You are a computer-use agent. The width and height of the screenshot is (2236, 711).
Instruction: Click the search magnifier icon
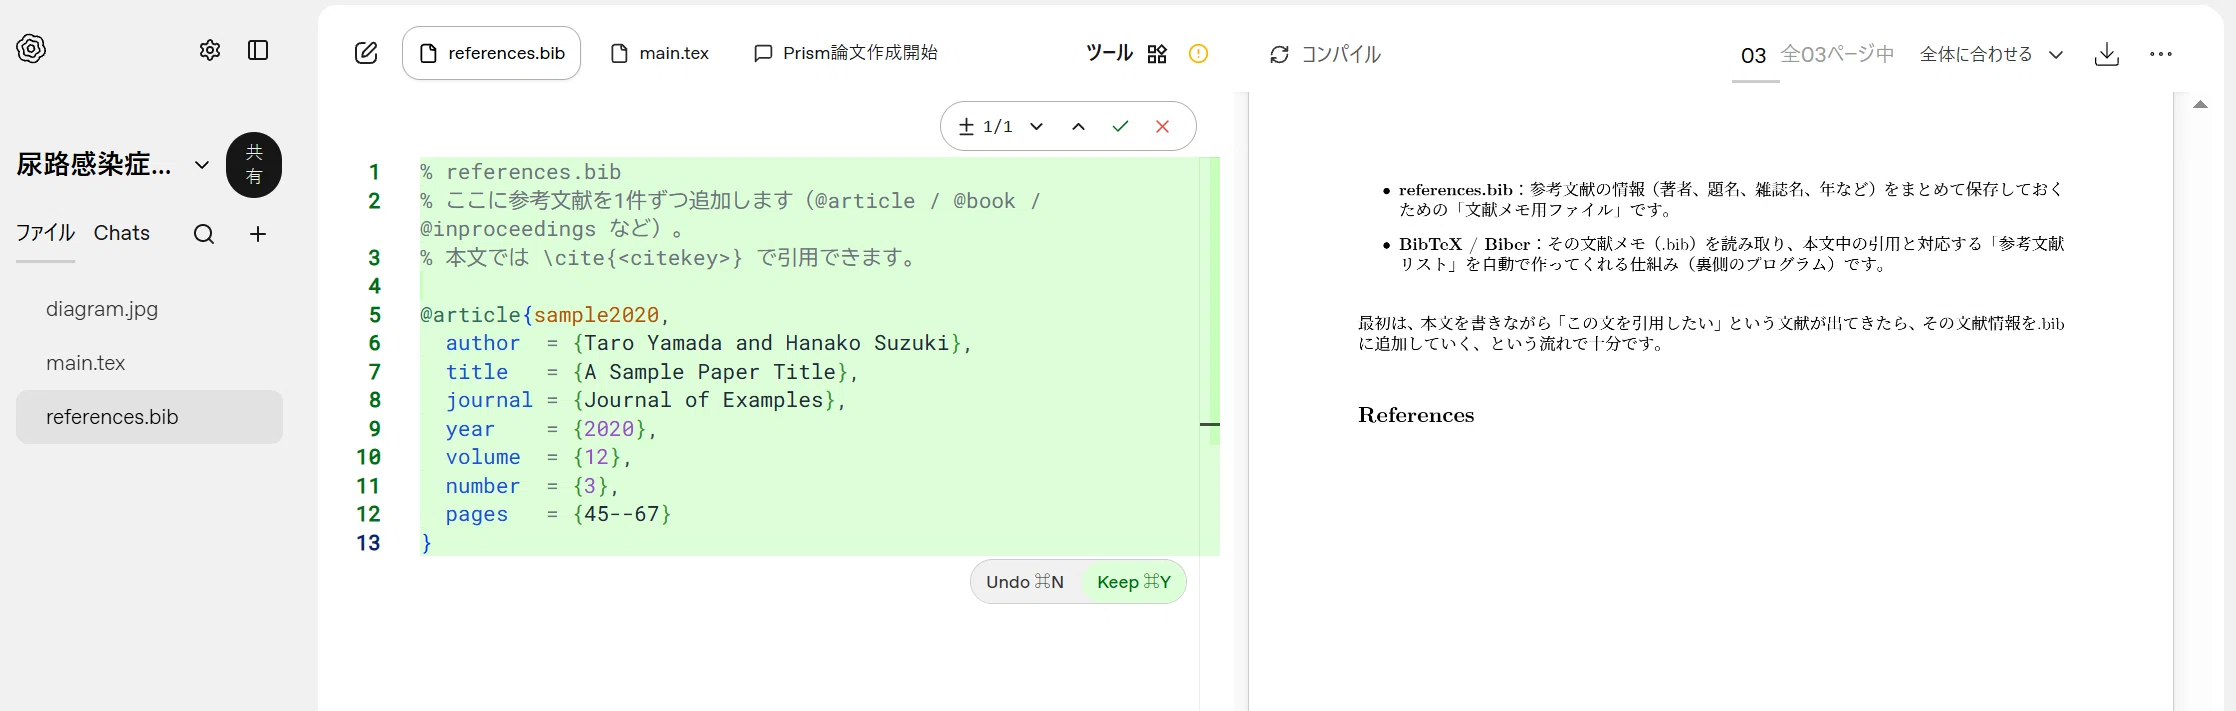tap(204, 234)
